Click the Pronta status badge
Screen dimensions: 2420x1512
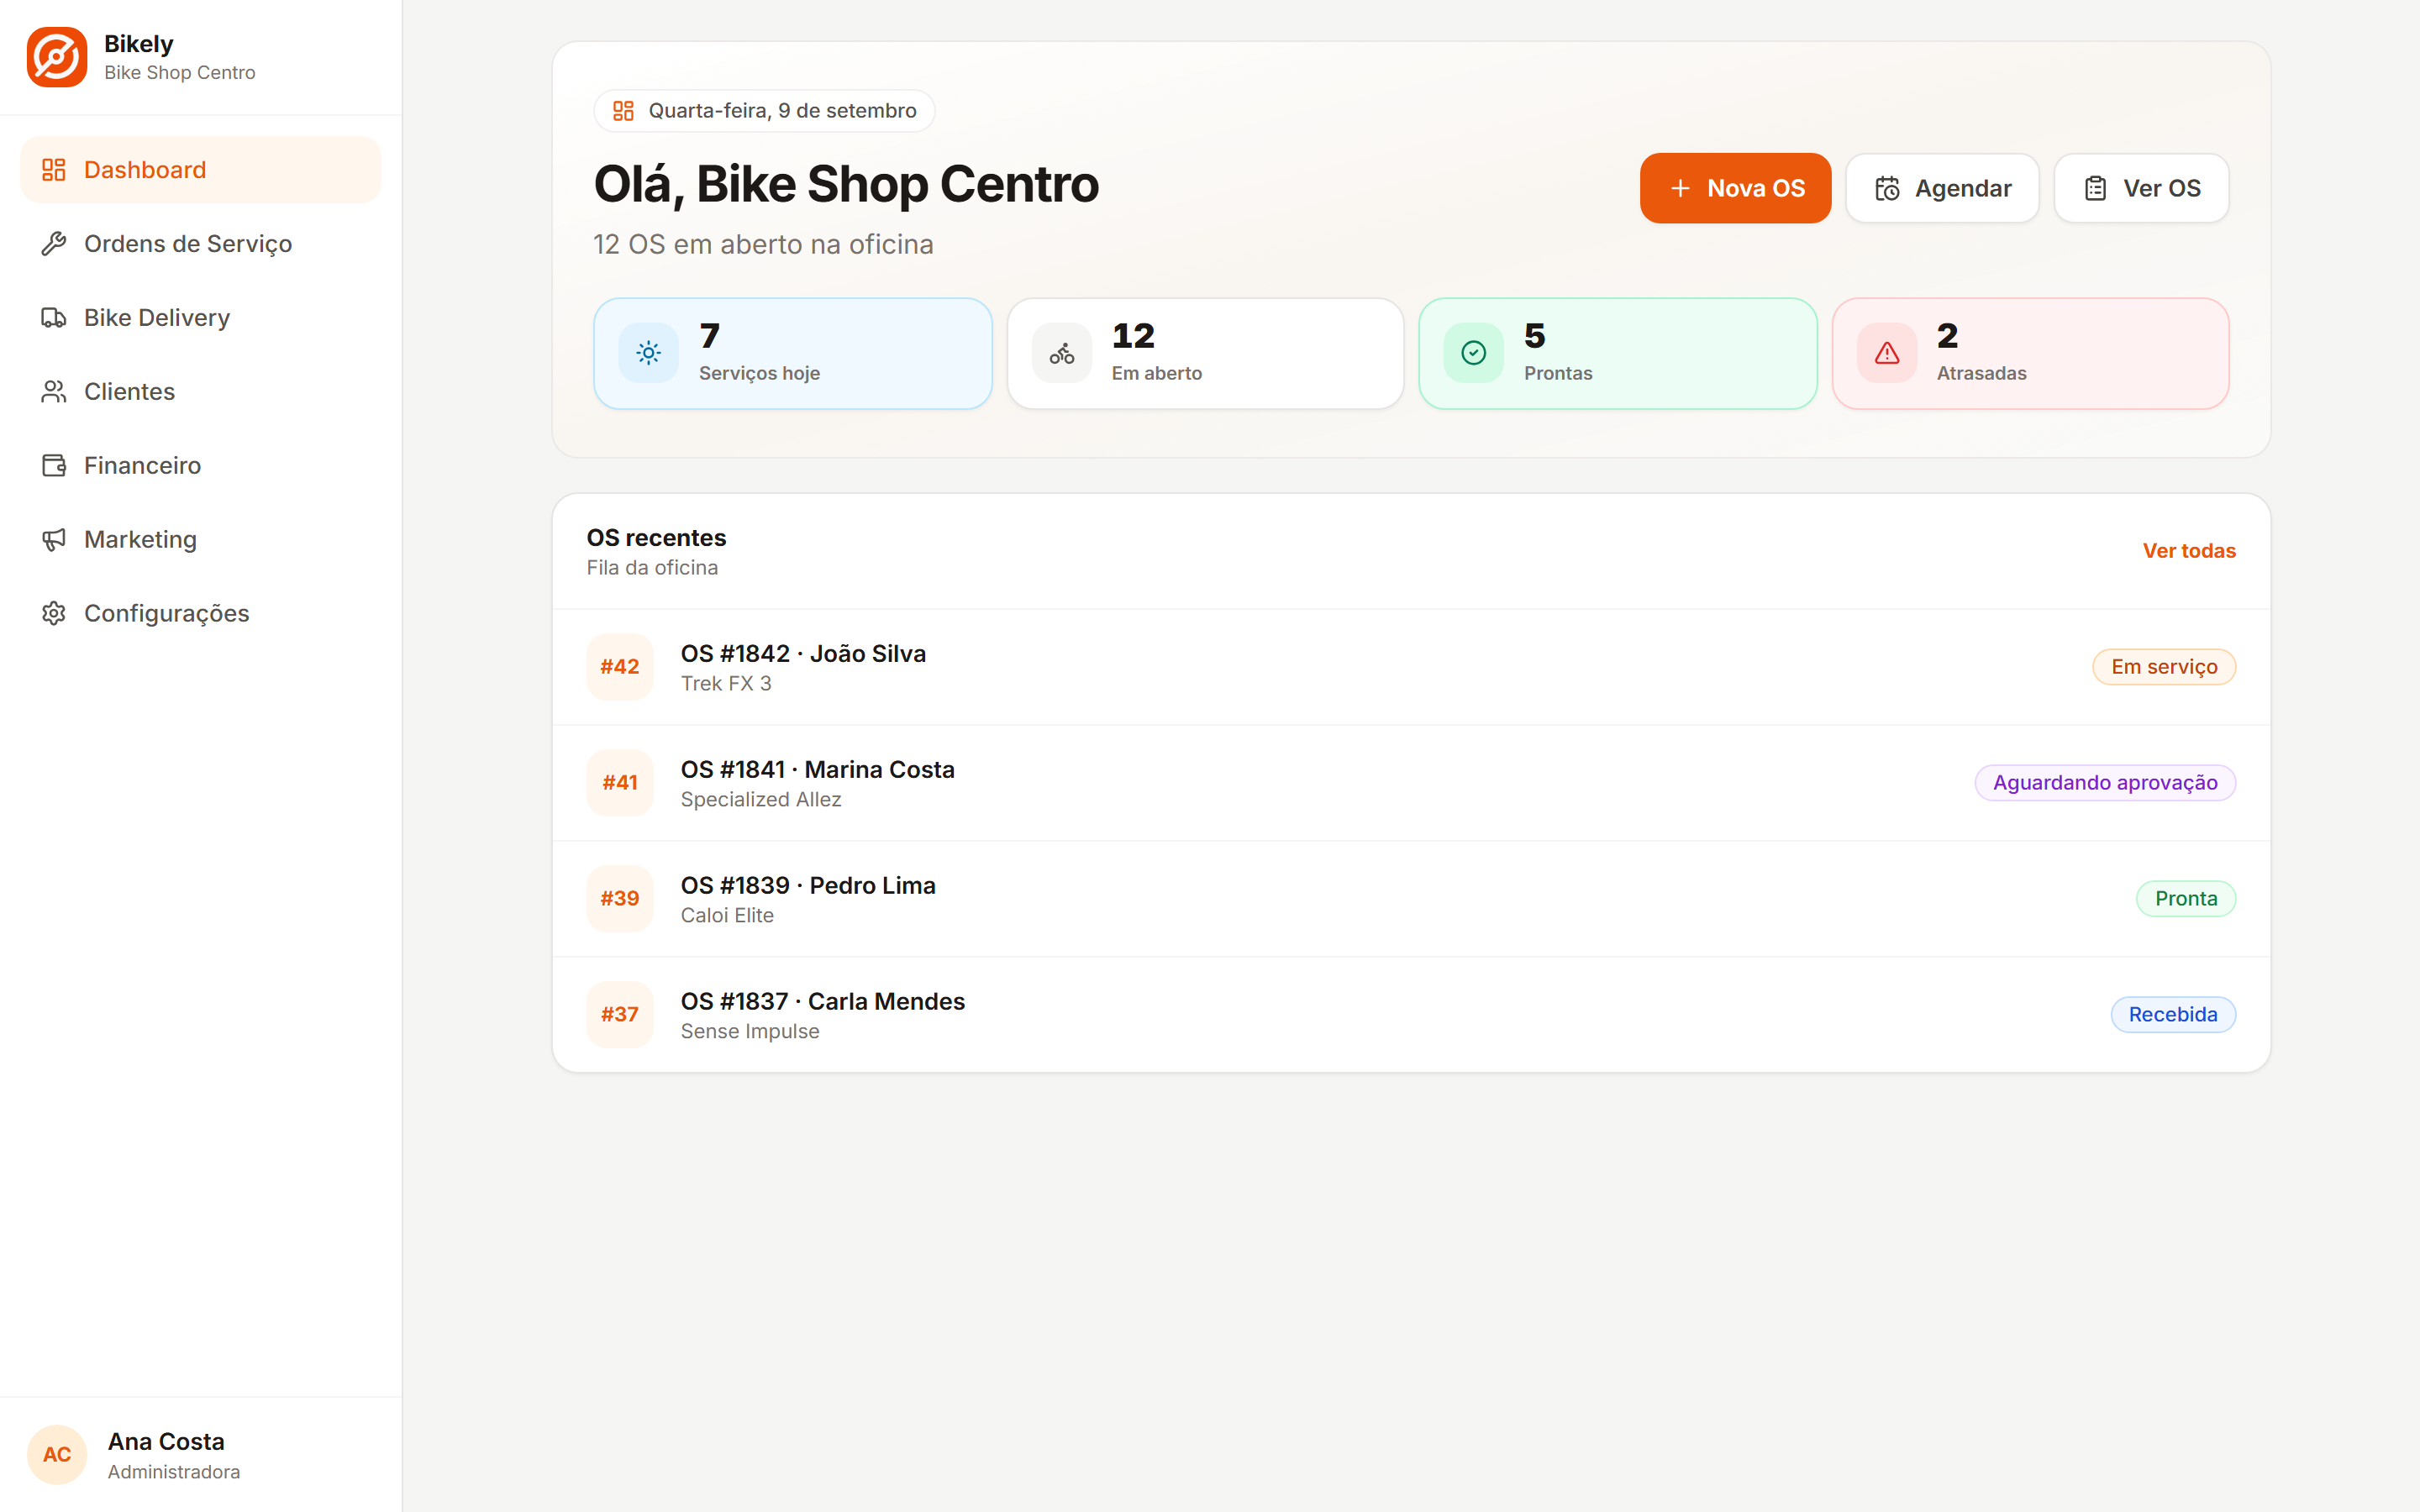2186,899
